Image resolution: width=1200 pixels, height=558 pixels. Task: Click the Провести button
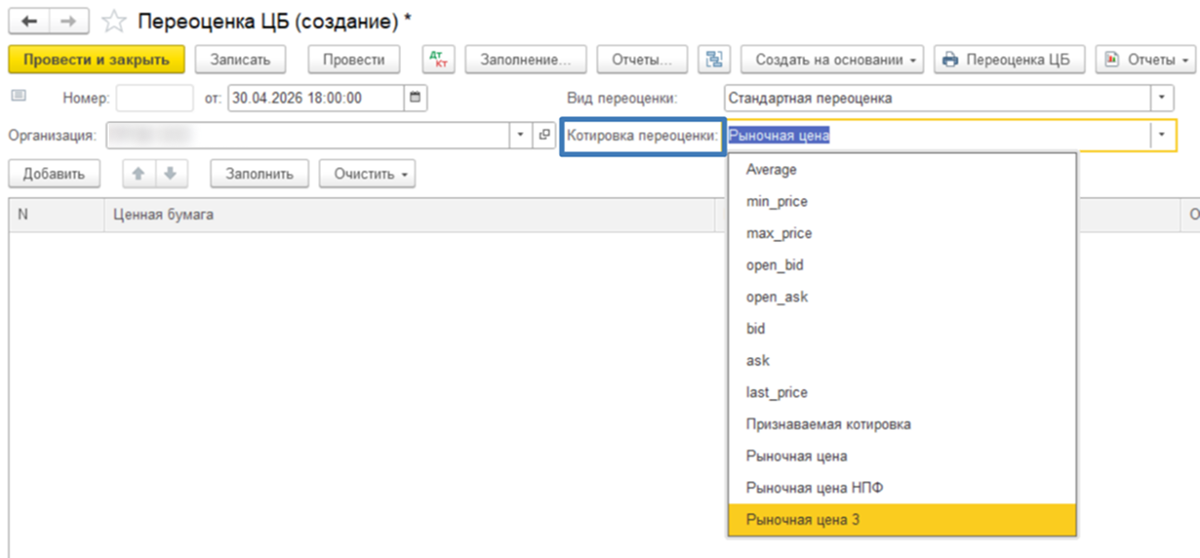tap(354, 59)
